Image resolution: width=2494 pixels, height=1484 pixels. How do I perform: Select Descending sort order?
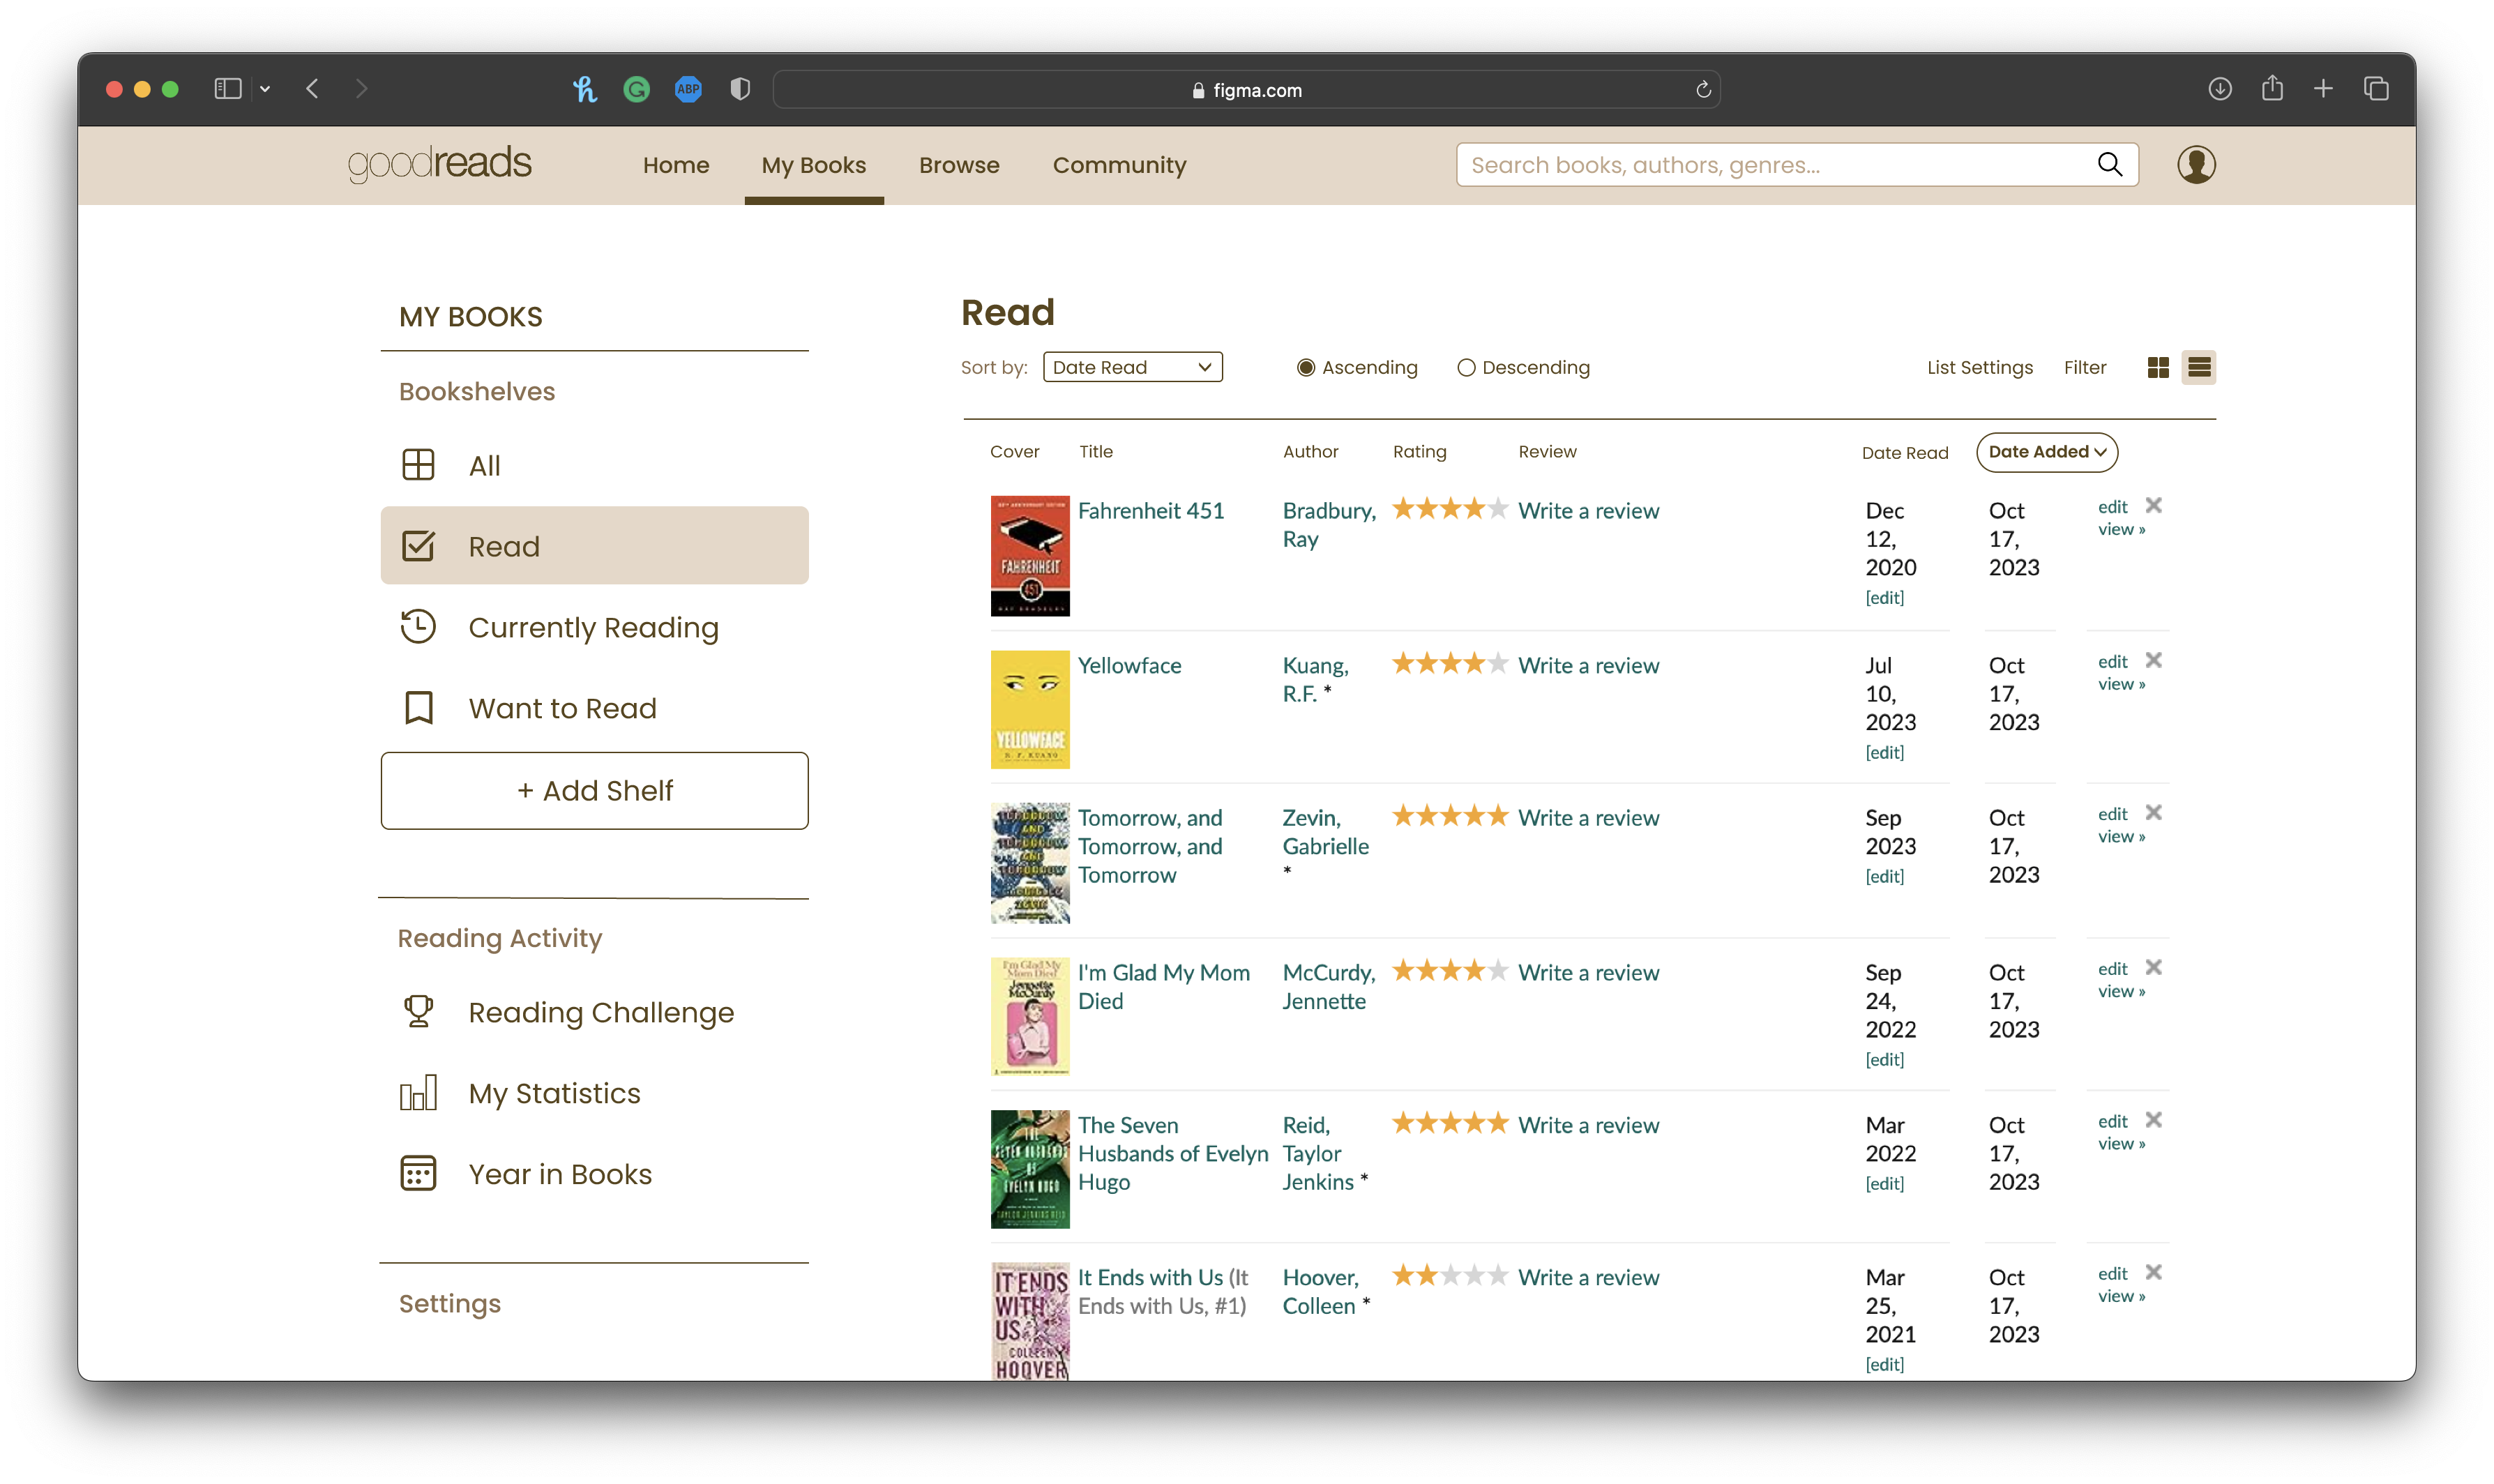(x=1465, y=368)
